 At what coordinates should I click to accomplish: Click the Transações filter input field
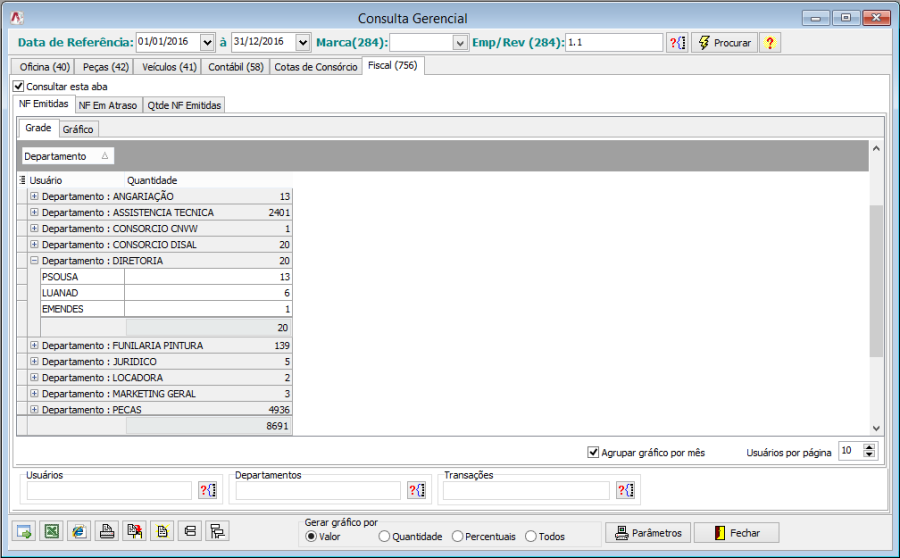[x=526, y=490]
